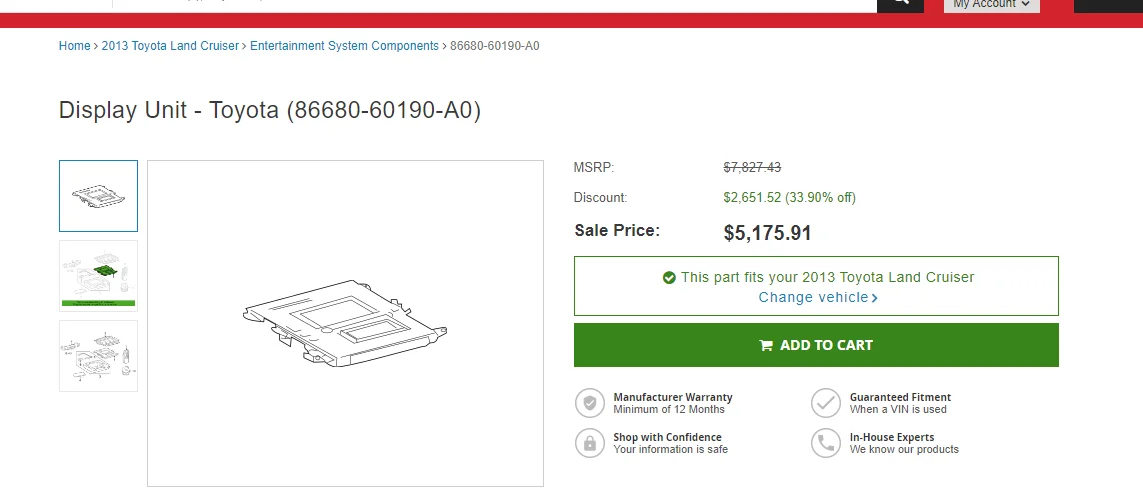
Task: Click the Shop with Confidence lock icon
Action: click(x=590, y=443)
